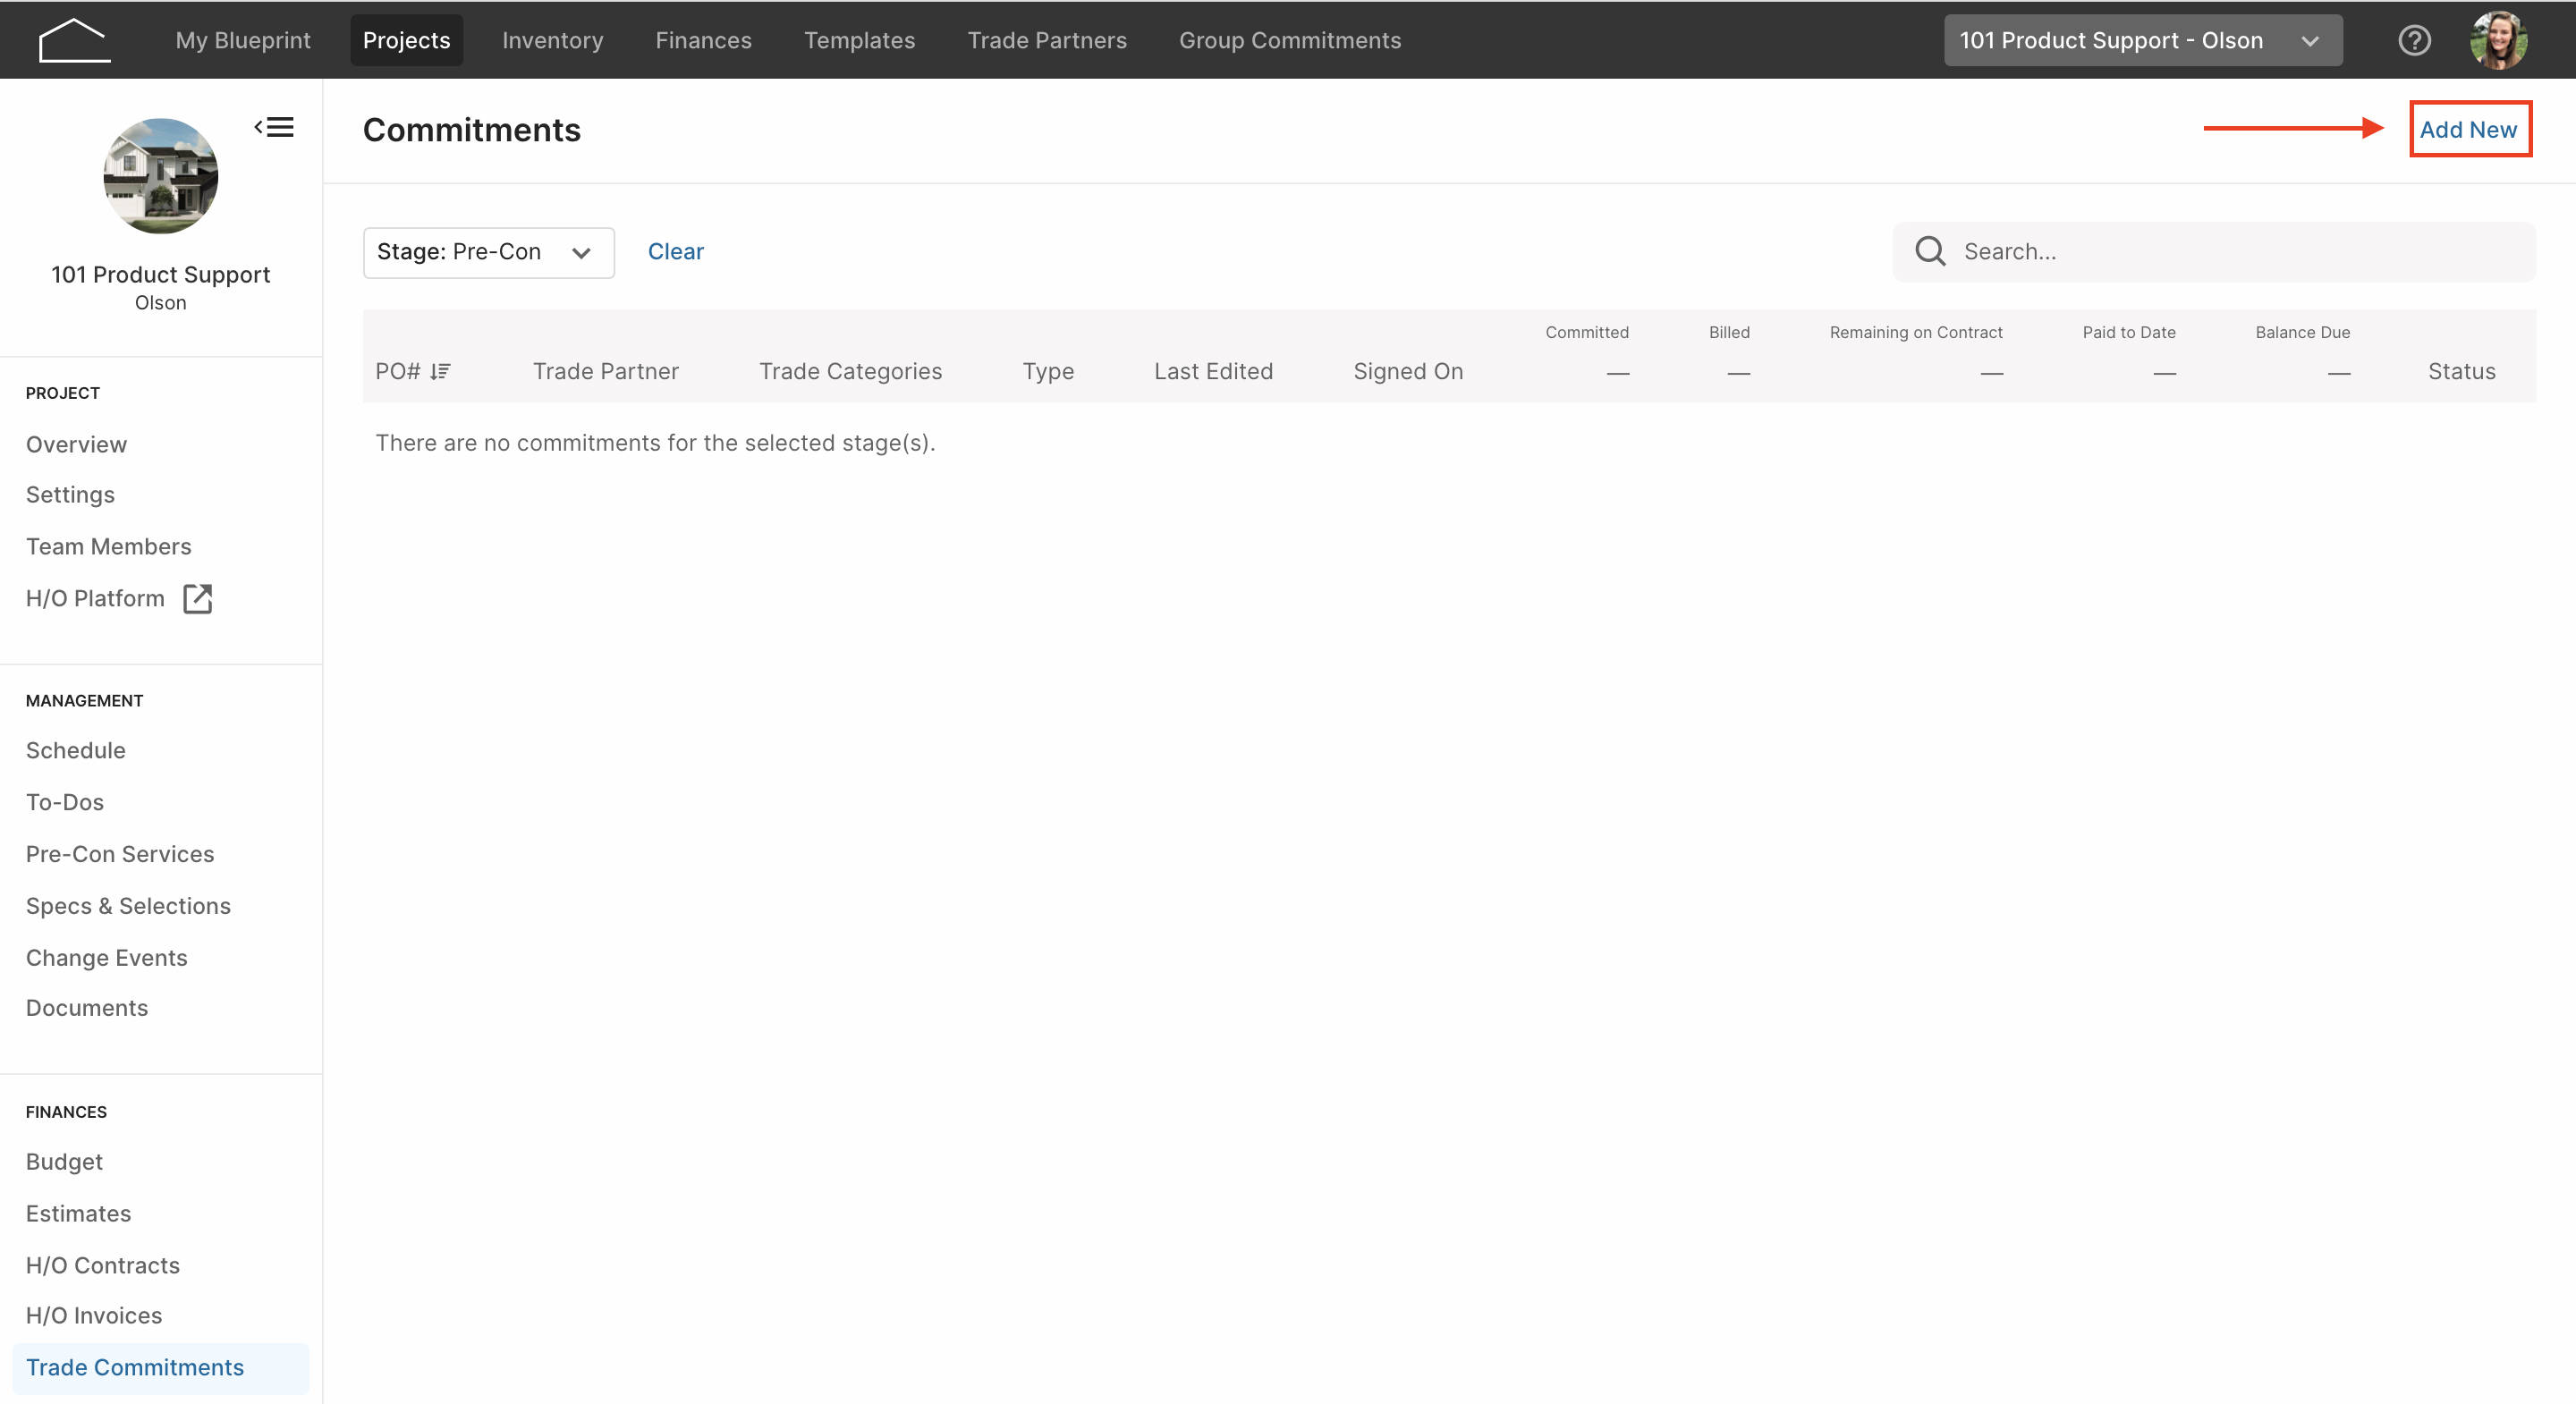Select the Projects tab
This screenshot has height=1404, width=2576.
tap(406, 40)
